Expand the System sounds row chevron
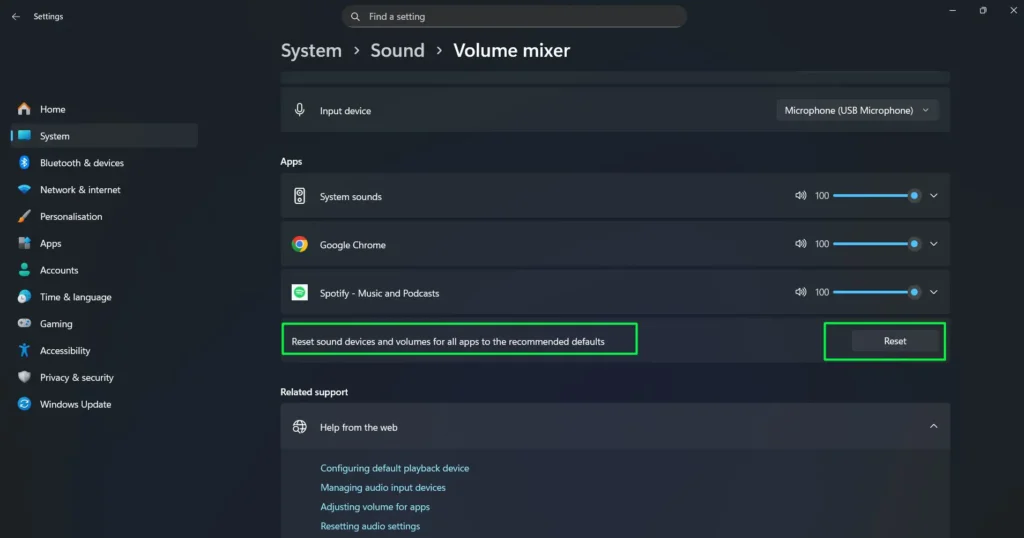The height and width of the screenshot is (538, 1024). point(934,195)
